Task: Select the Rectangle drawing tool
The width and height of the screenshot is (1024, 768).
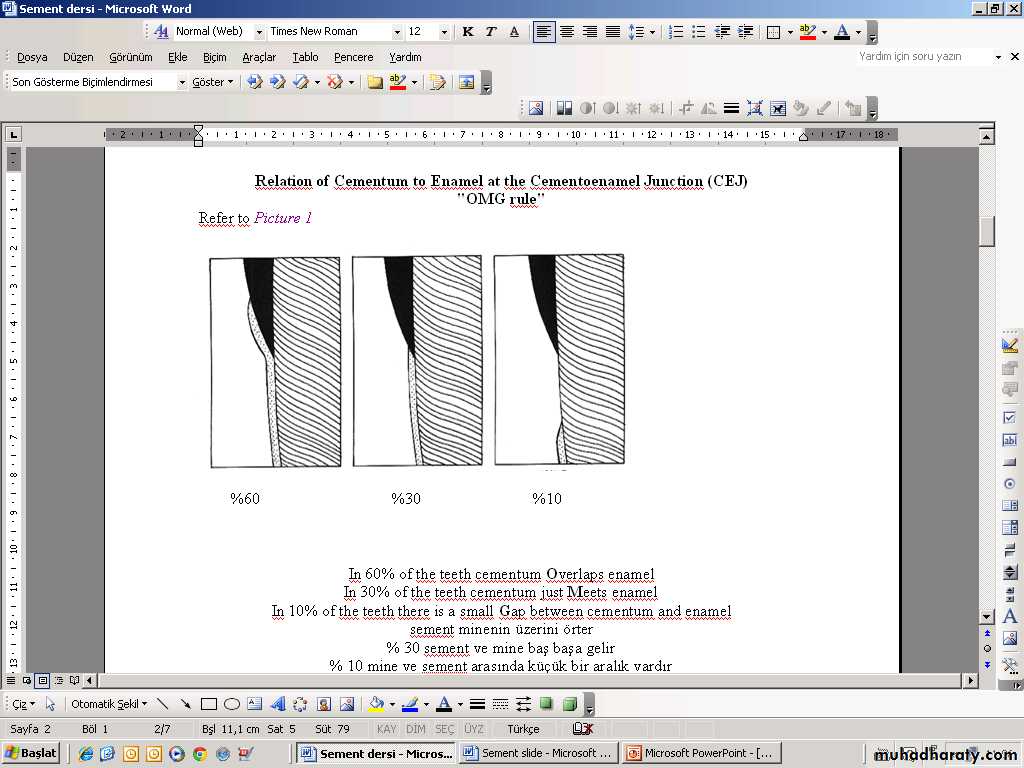Action: [x=209, y=704]
